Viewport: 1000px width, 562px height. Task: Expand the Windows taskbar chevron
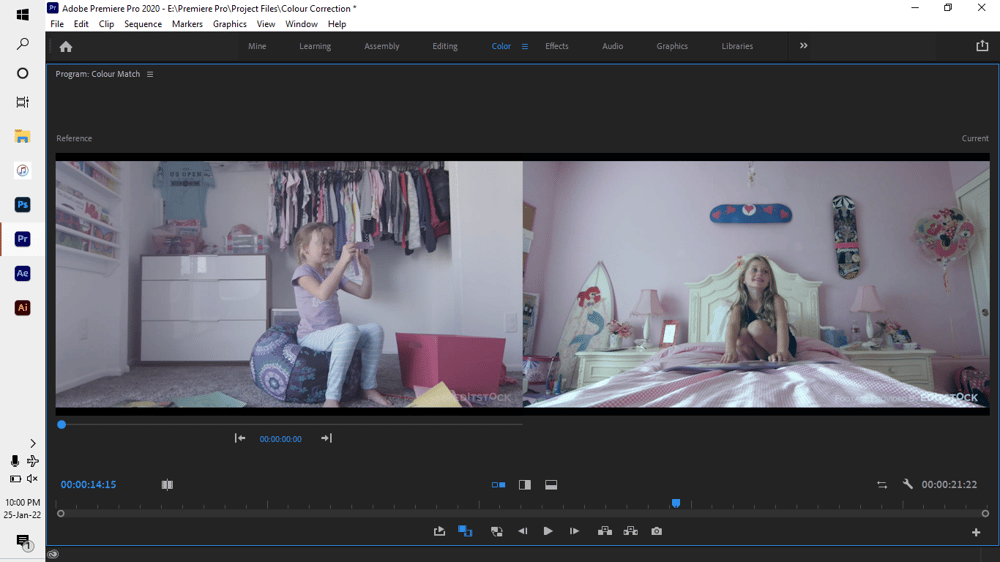tap(33, 443)
